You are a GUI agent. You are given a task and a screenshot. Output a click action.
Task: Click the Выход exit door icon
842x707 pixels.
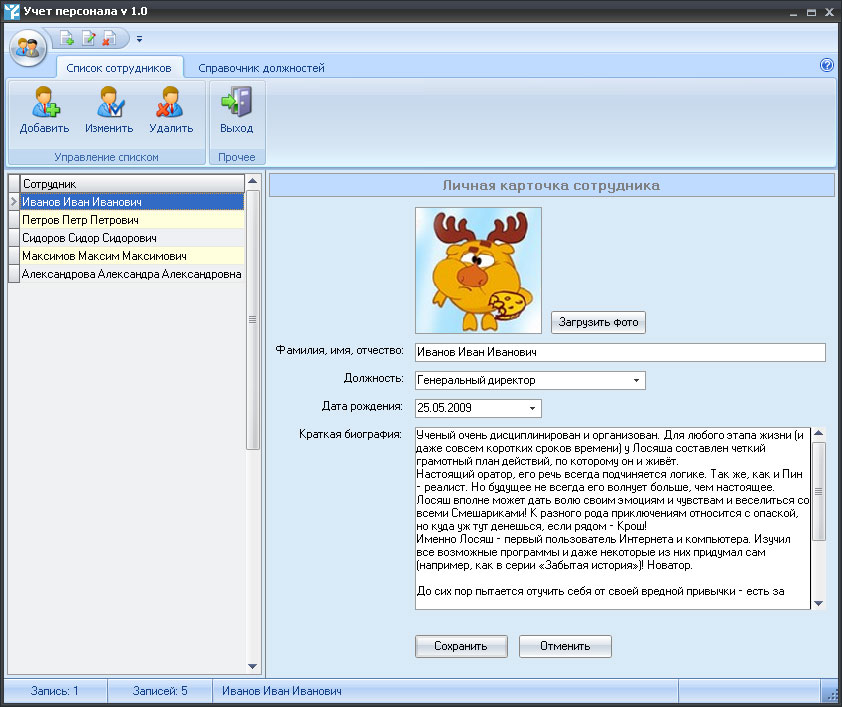(x=236, y=105)
